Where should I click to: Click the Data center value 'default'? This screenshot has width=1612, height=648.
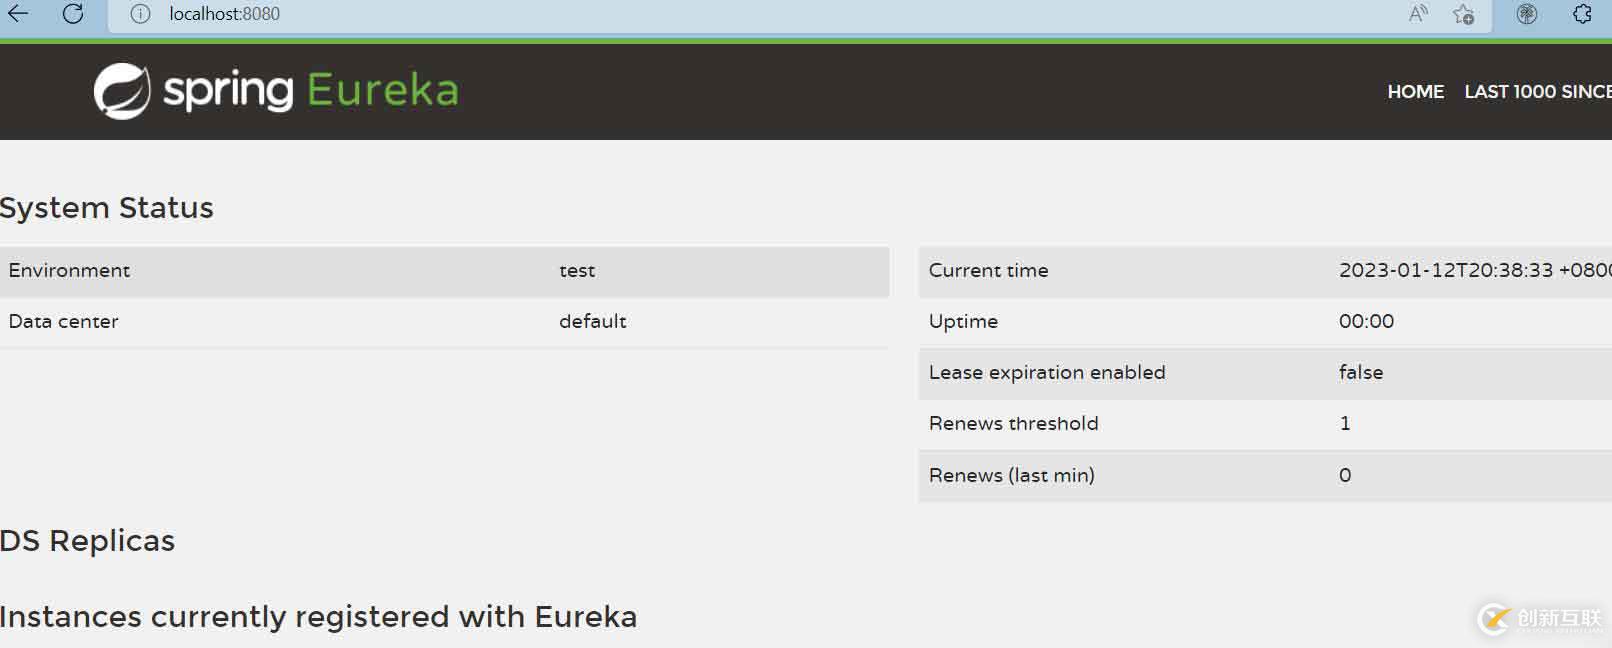point(592,322)
